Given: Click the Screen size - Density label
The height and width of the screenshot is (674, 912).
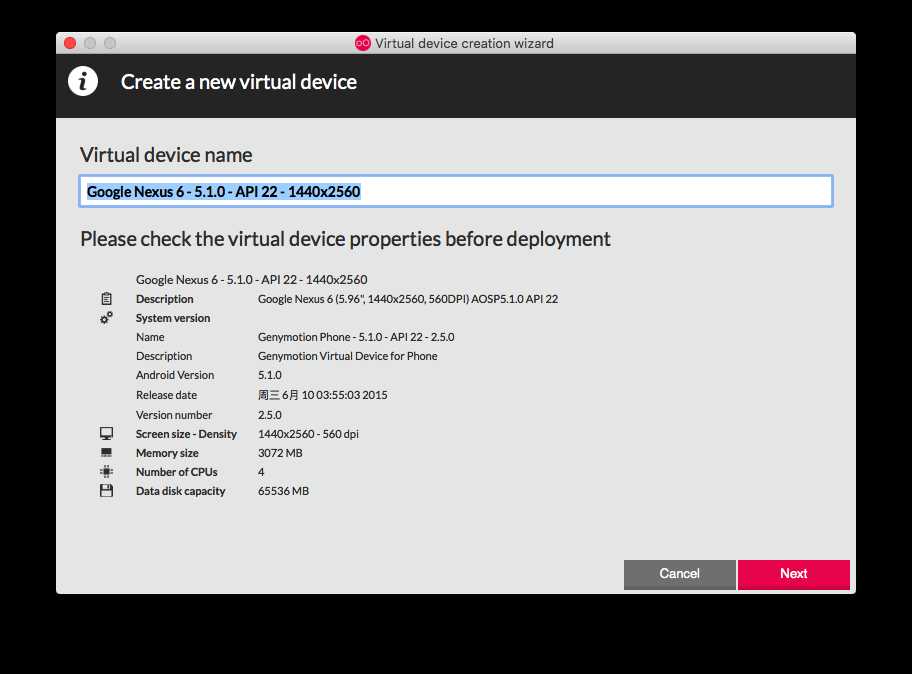Looking at the screenshot, I should click(186, 434).
